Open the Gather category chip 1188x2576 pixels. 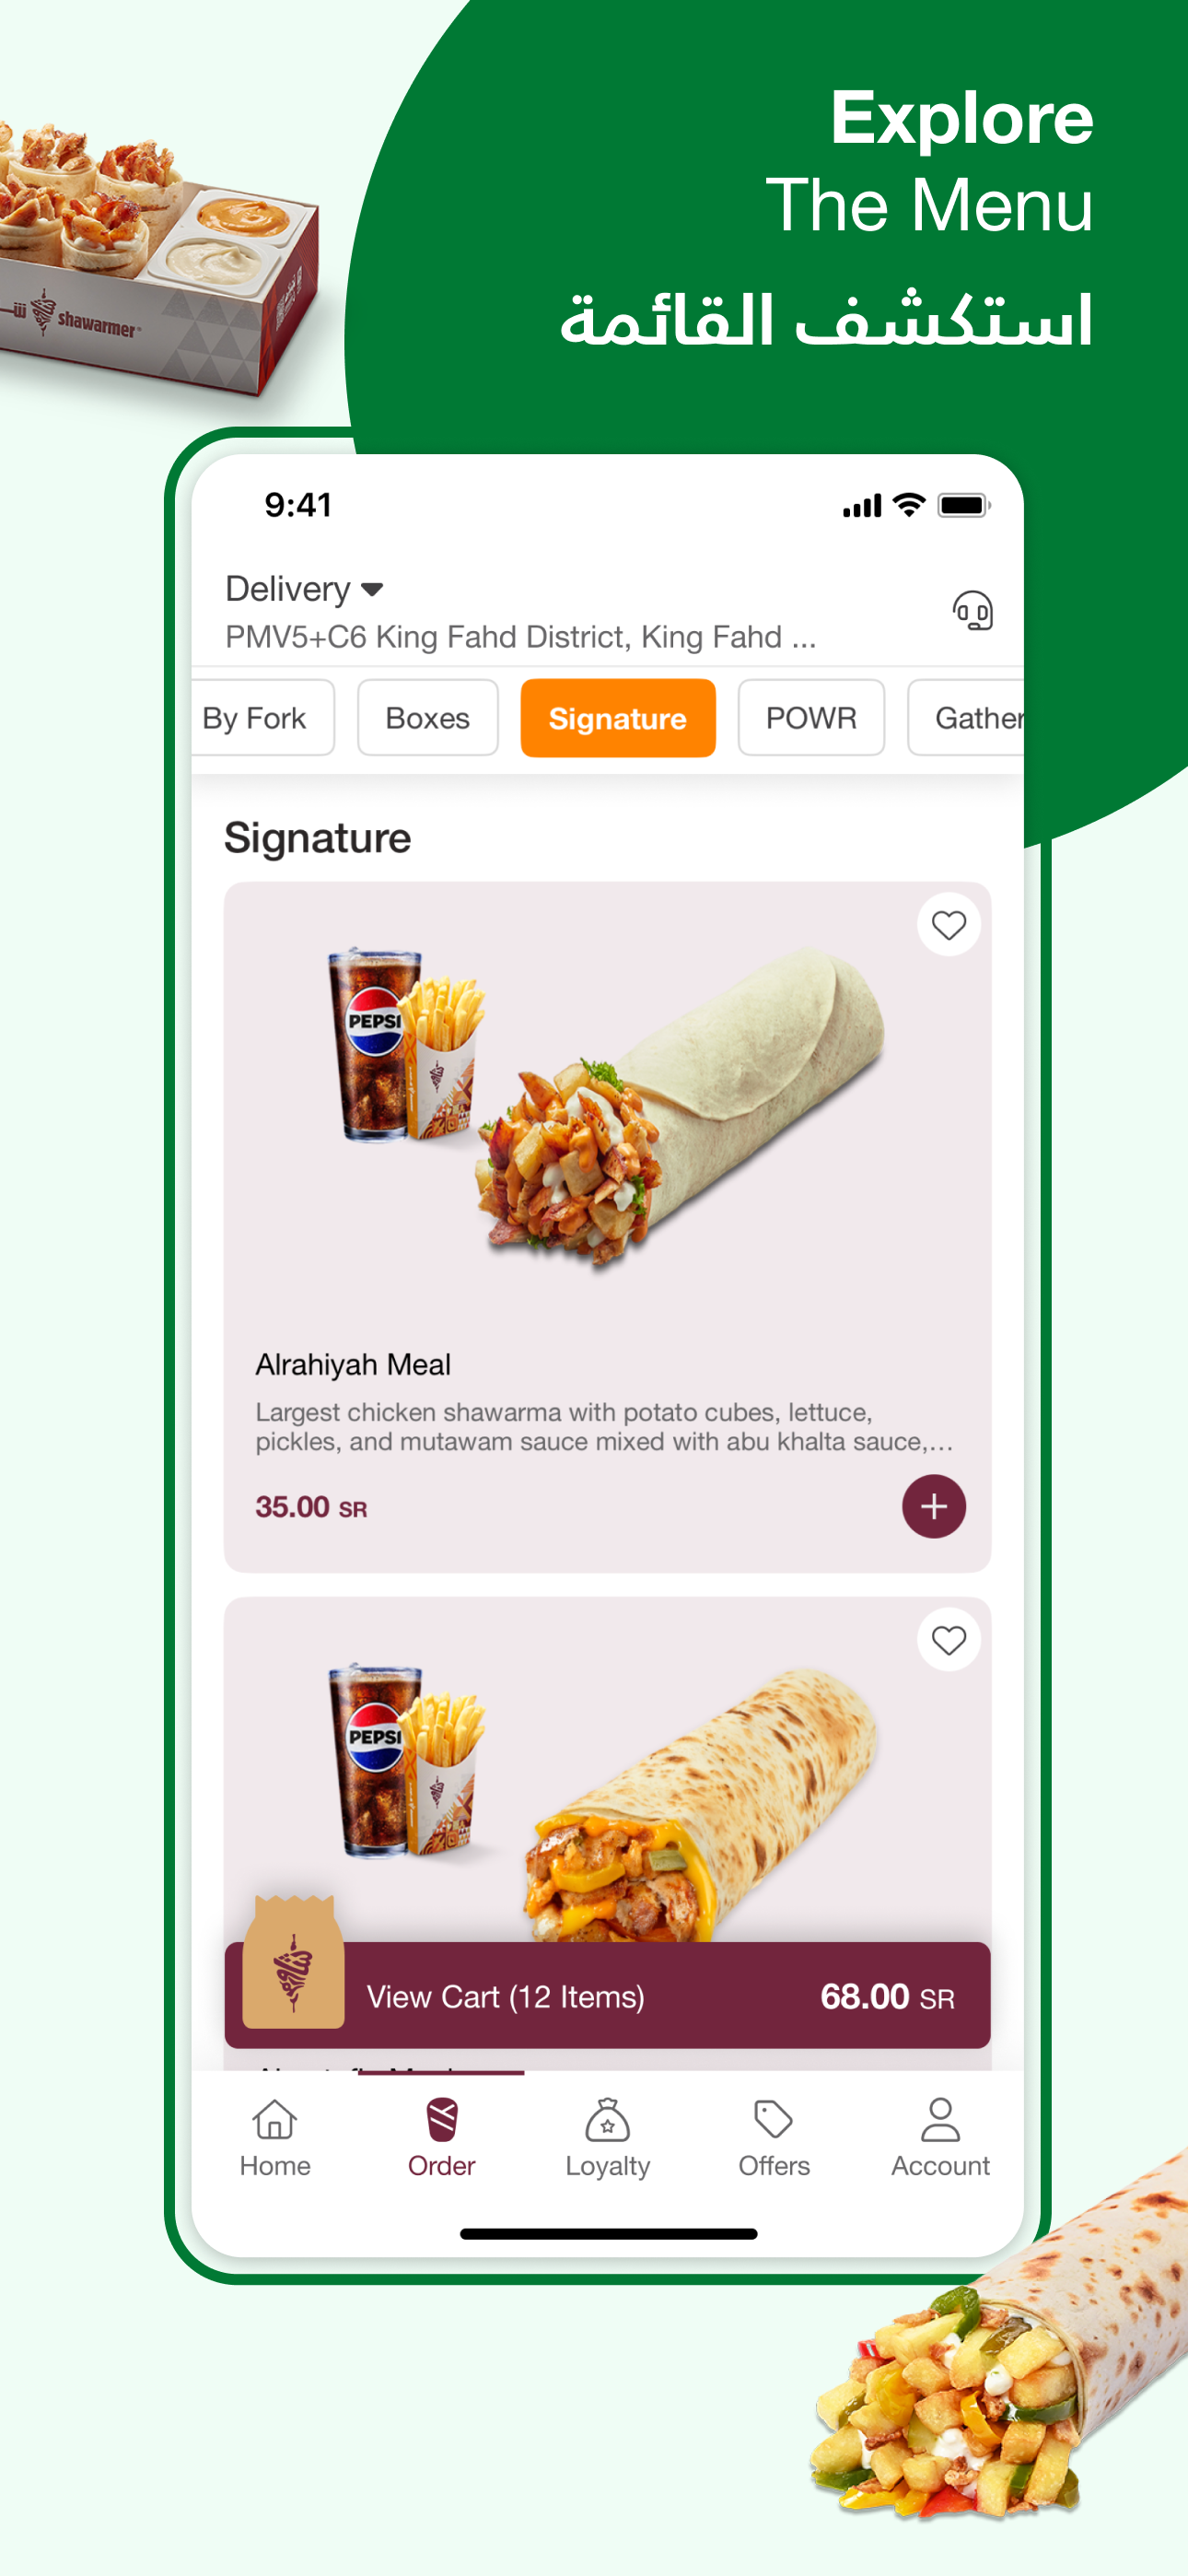coord(966,718)
